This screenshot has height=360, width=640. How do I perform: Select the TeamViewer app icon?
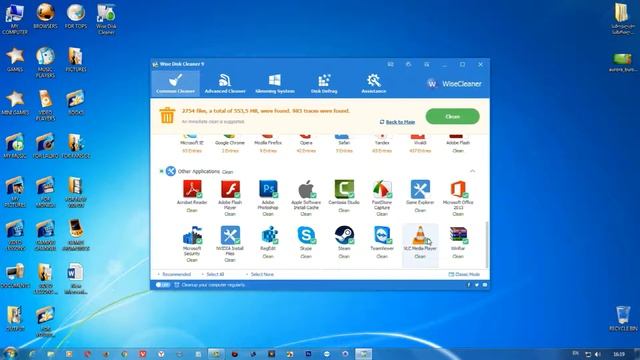(382, 236)
